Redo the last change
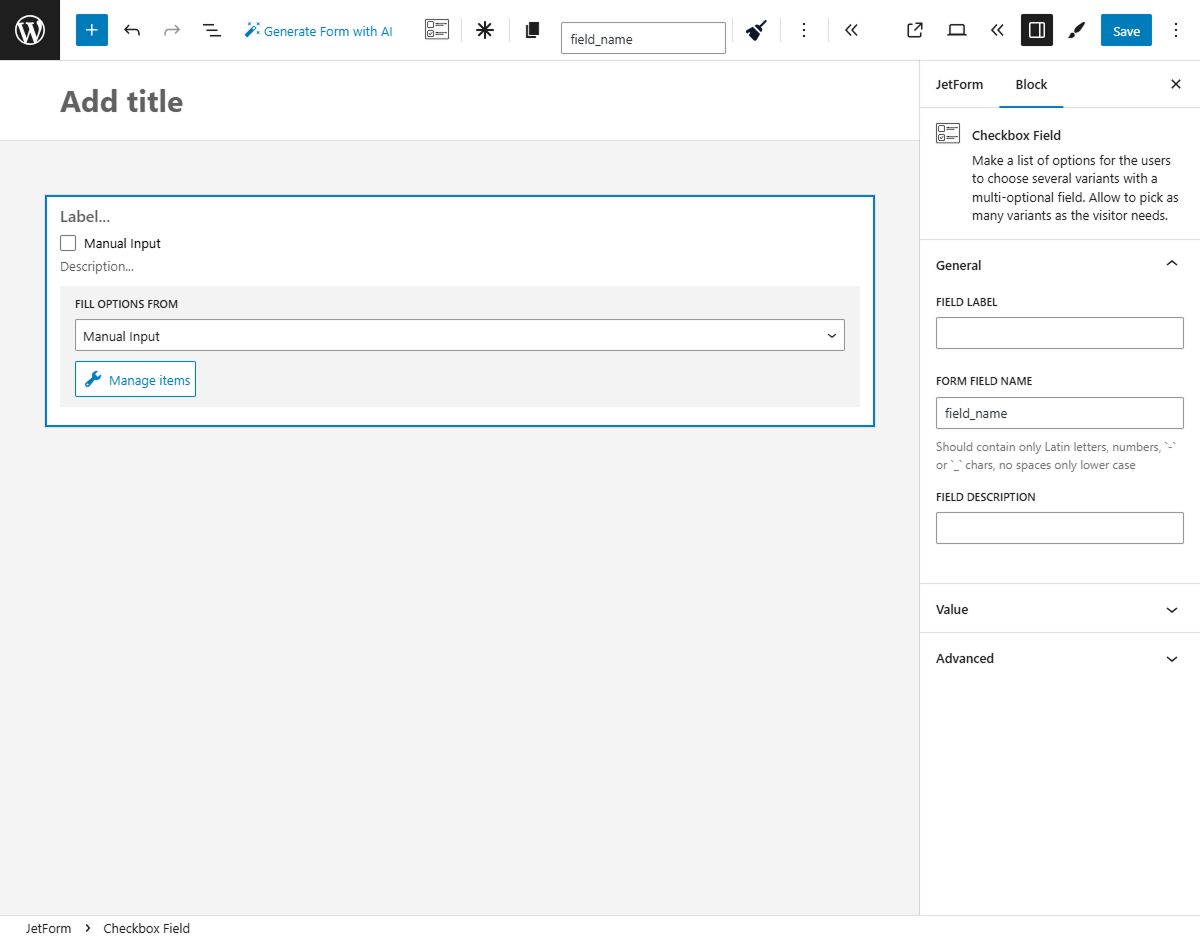 point(172,30)
